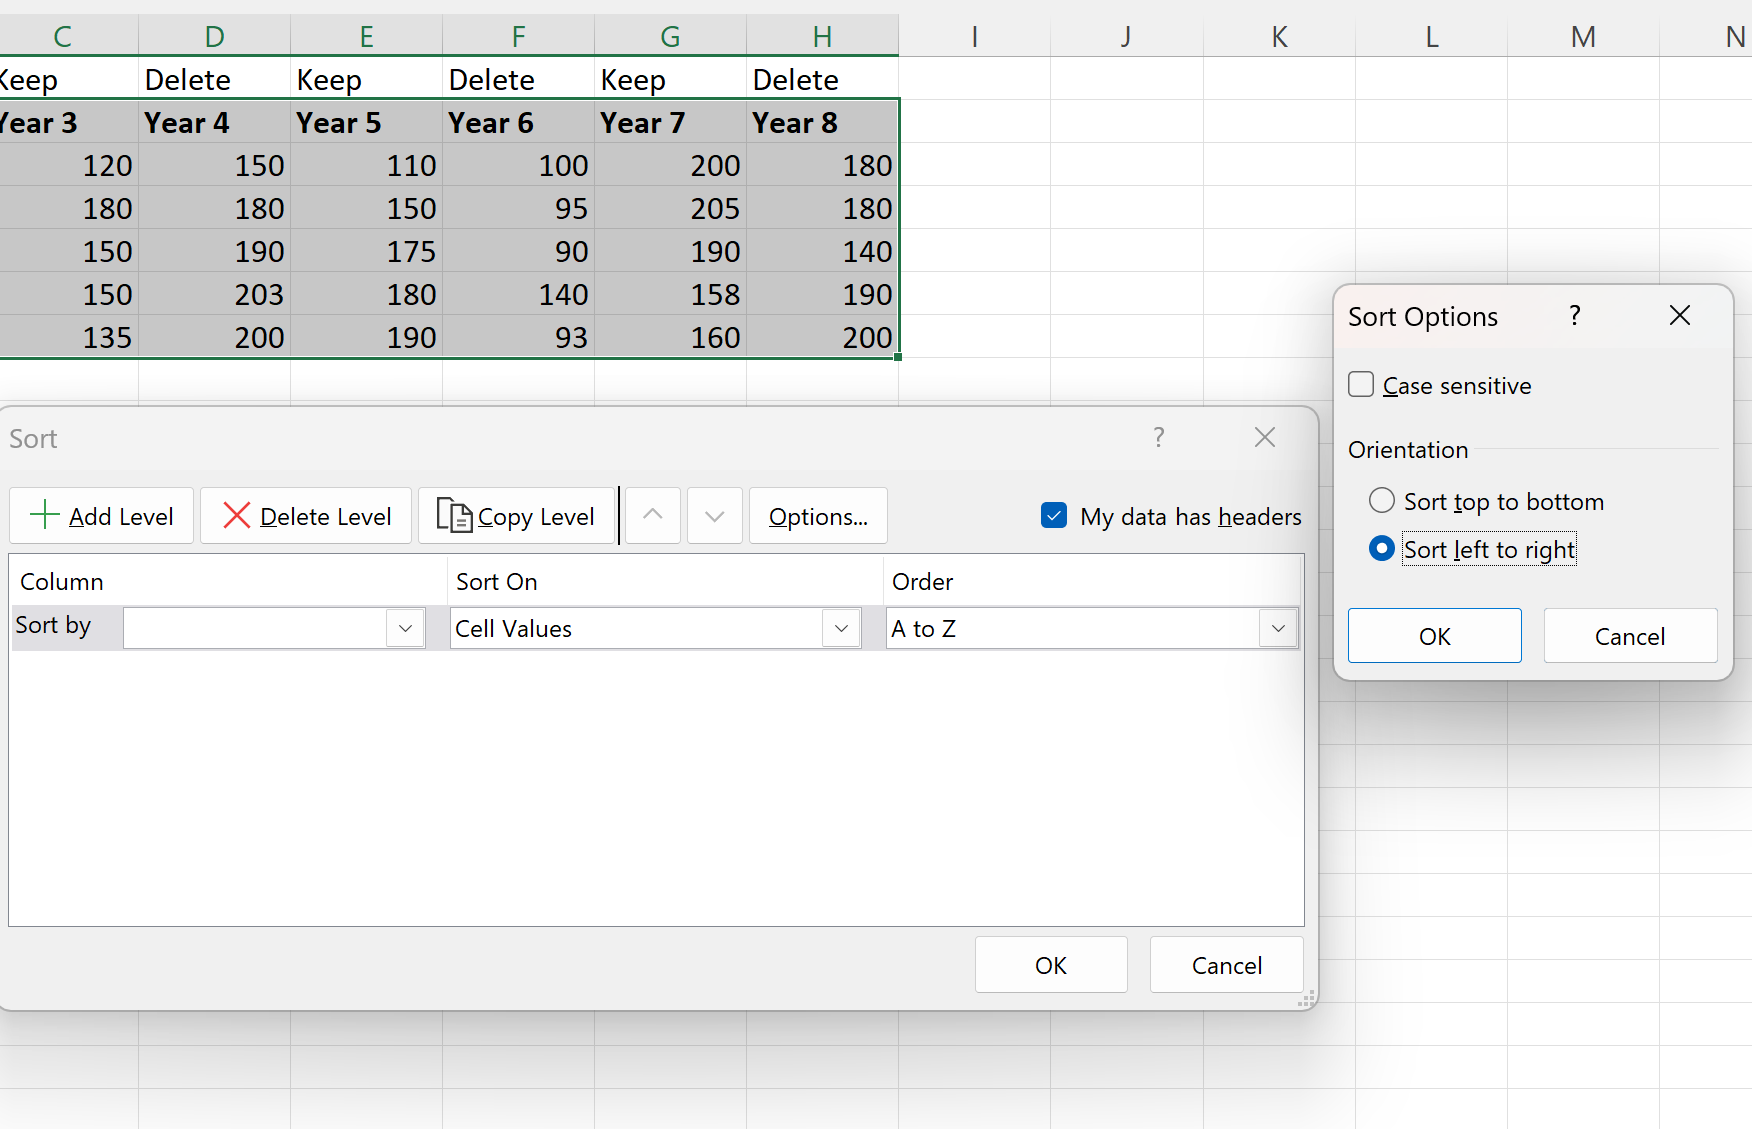The height and width of the screenshot is (1129, 1752).
Task: Click the red Delete Level icon
Action: tap(237, 515)
